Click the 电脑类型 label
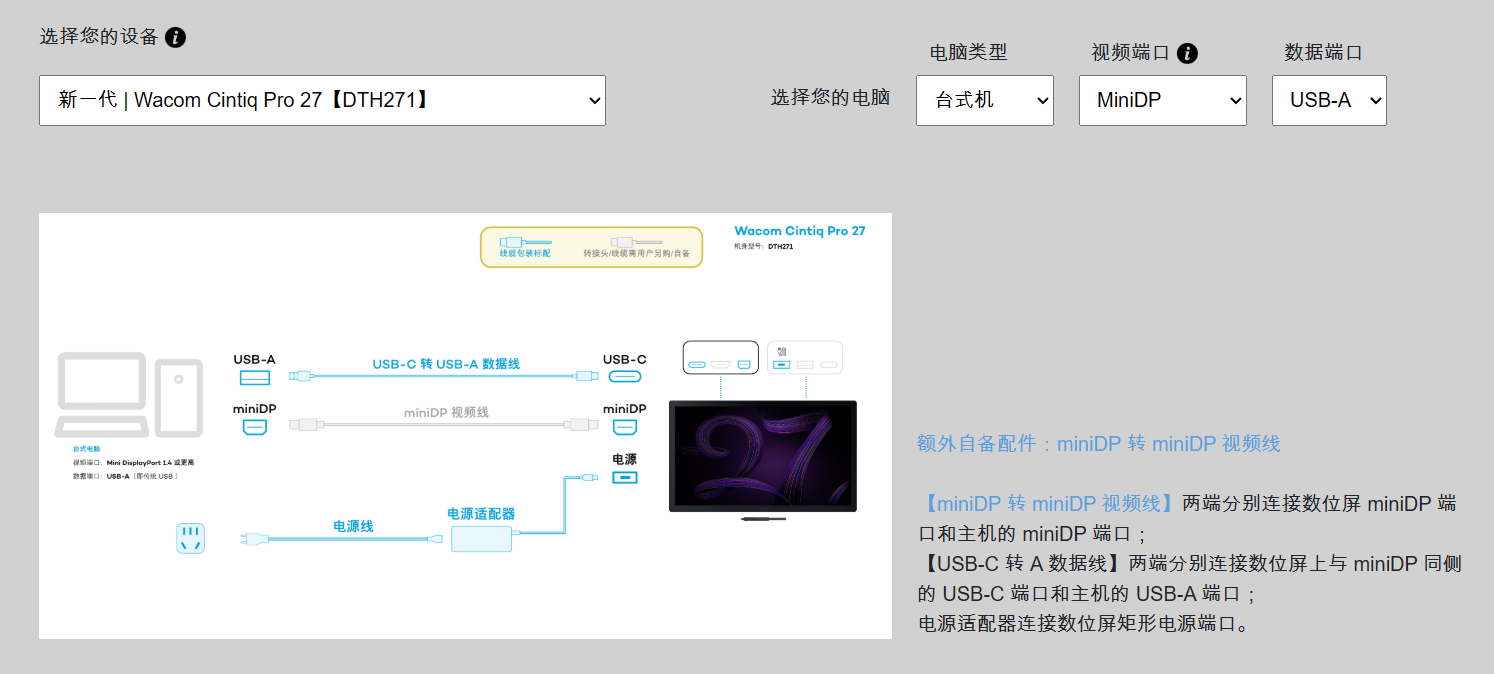 tap(968, 52)
